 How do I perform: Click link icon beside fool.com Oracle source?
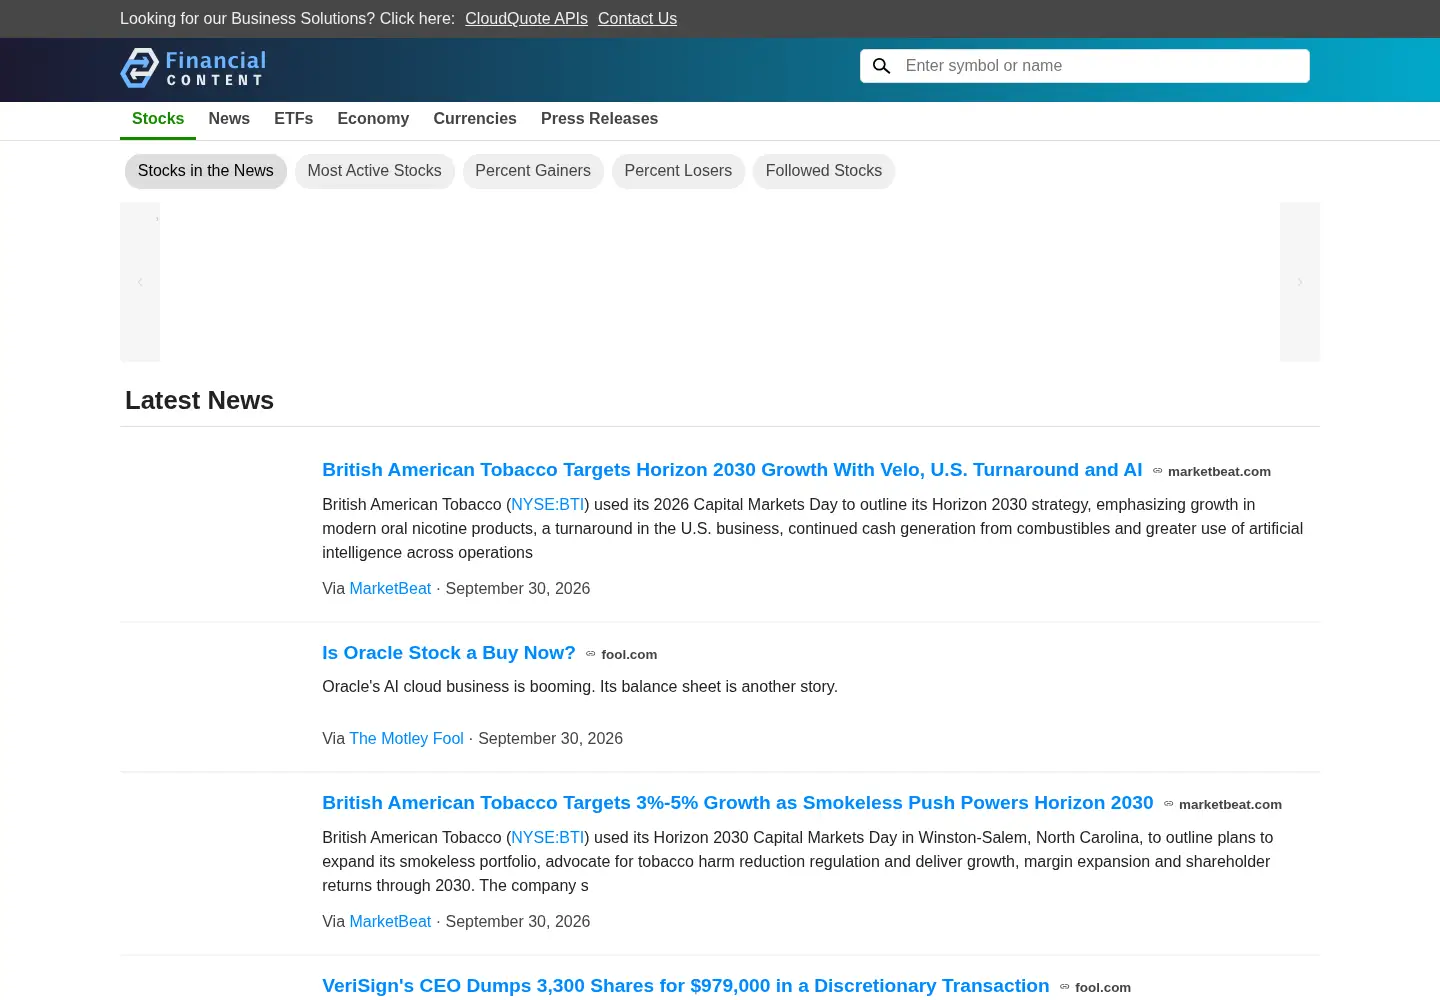[x=591, y=654]
